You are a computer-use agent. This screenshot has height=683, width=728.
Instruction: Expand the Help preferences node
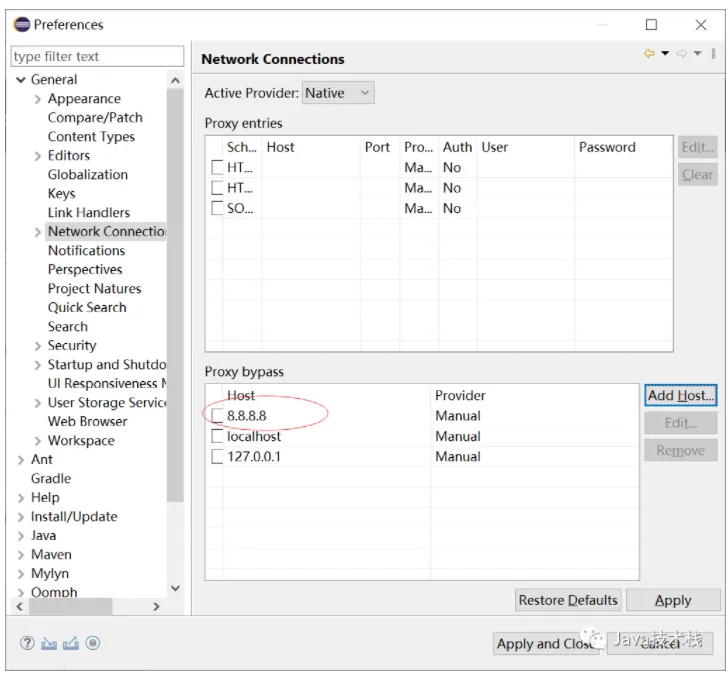coord(20,498)
